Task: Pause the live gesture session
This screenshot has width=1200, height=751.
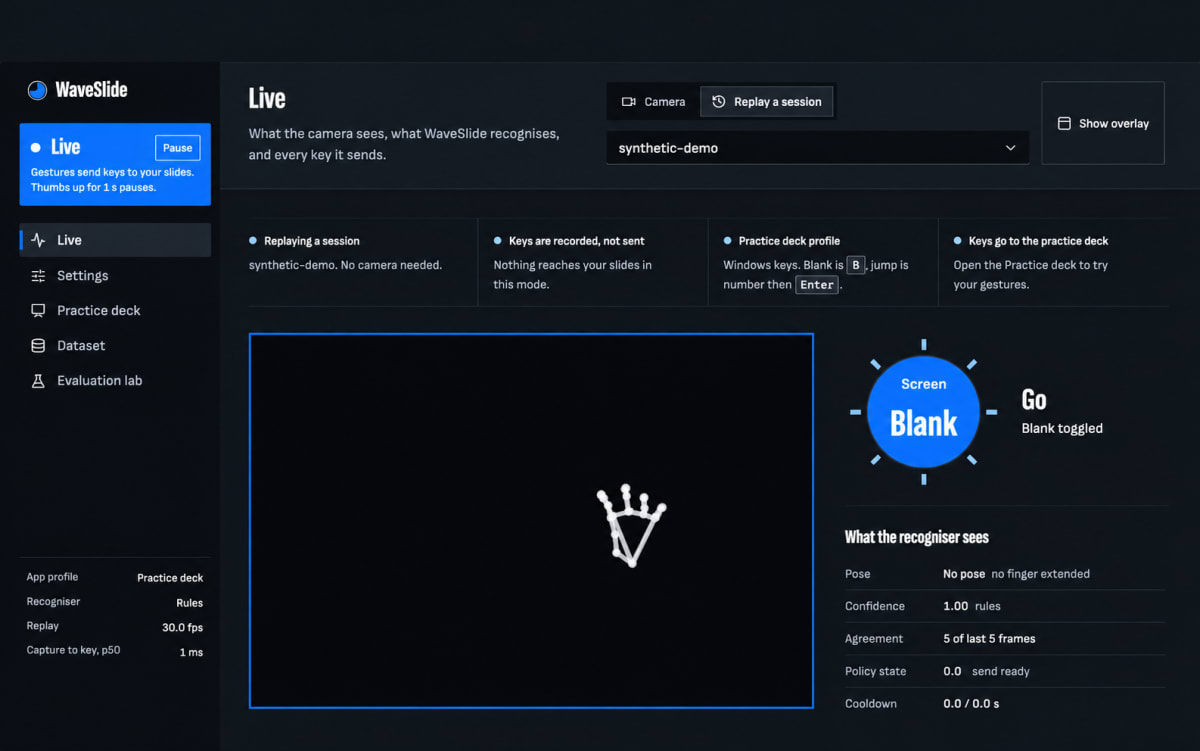Action: click(x=177, y=148)
